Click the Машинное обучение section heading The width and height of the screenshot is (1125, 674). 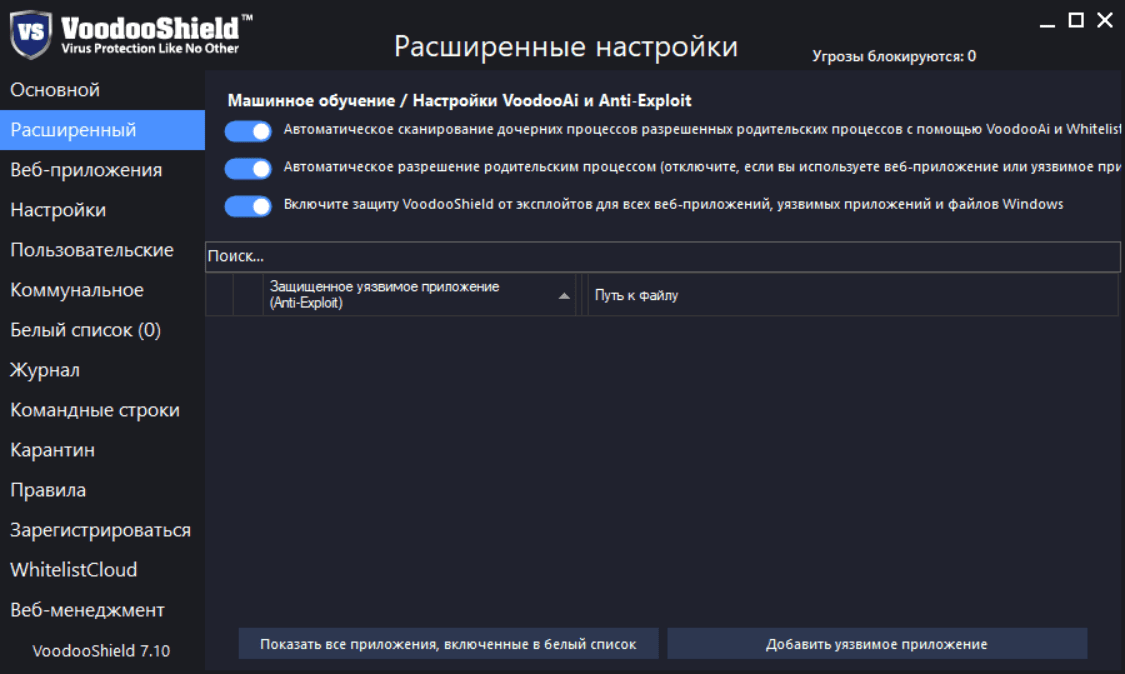pos(459,100)
